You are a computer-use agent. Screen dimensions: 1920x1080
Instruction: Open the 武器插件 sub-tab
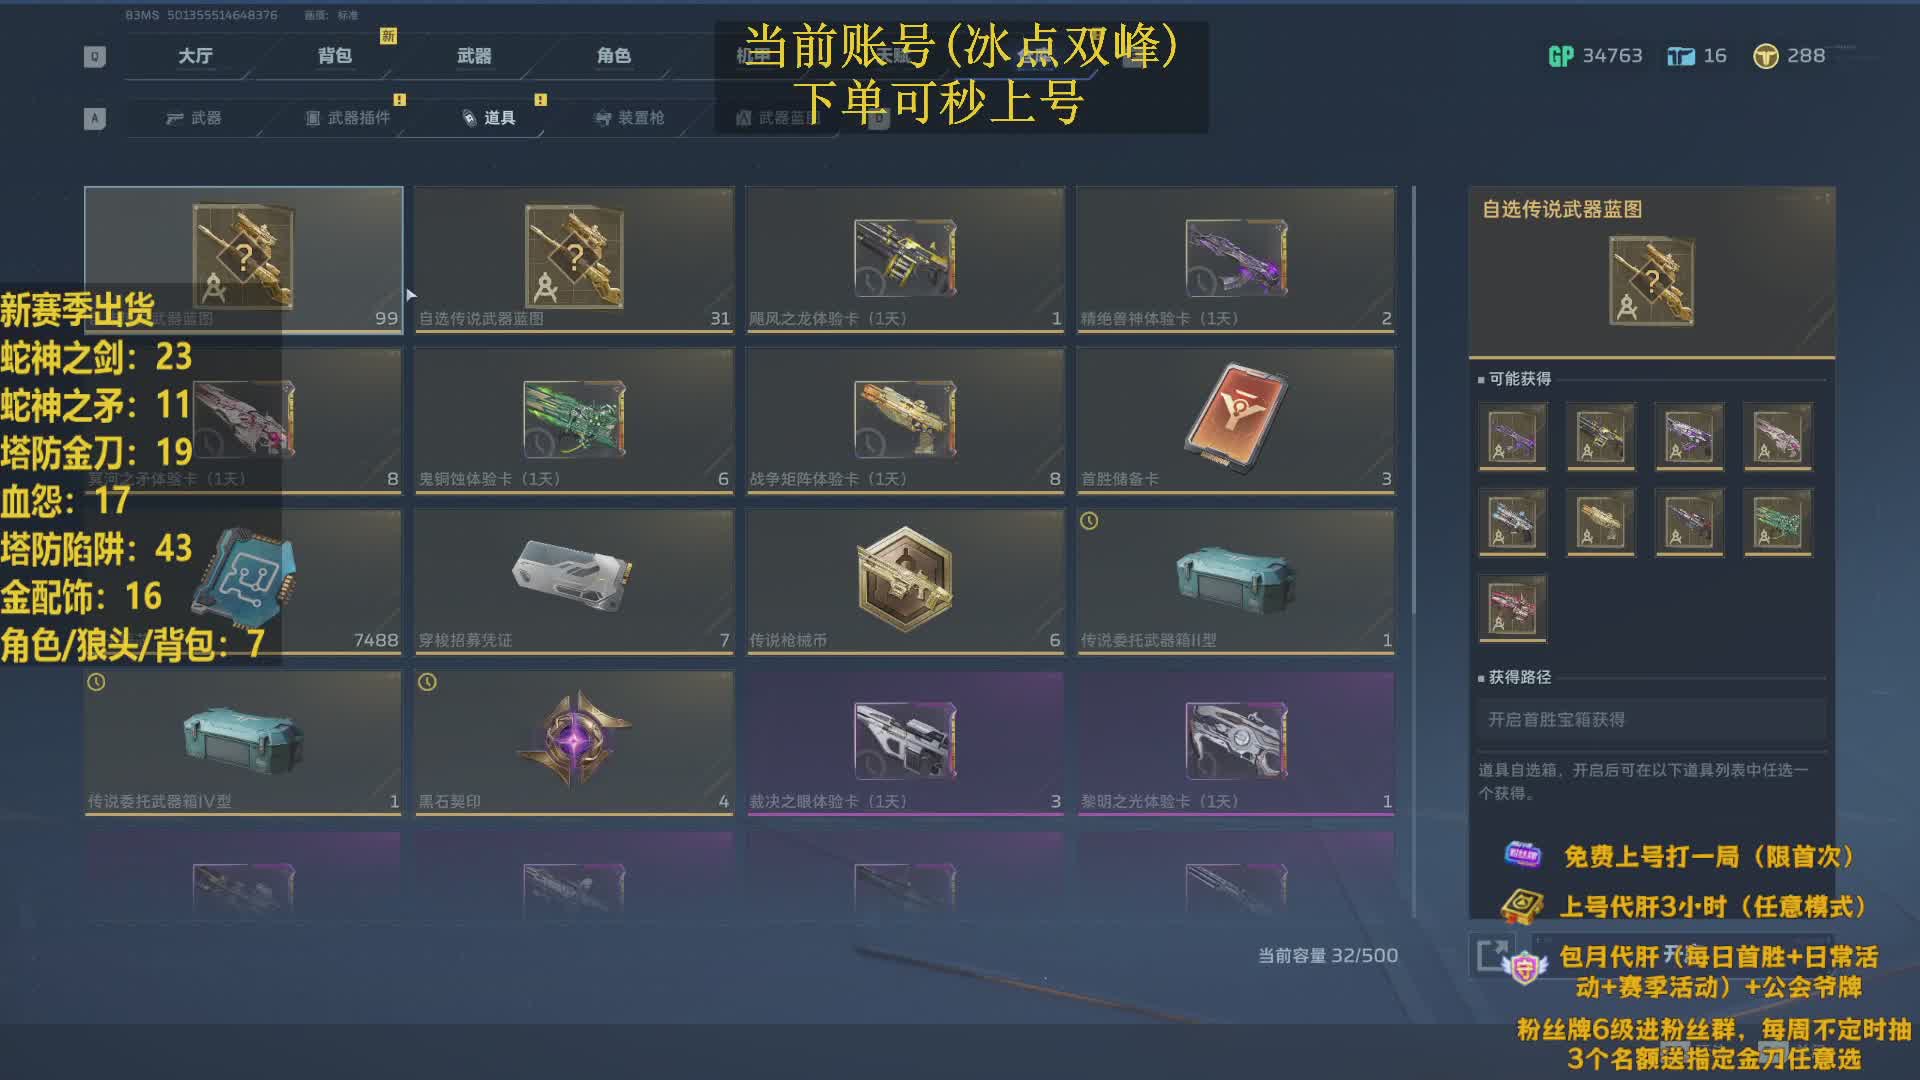click(347, 118)
